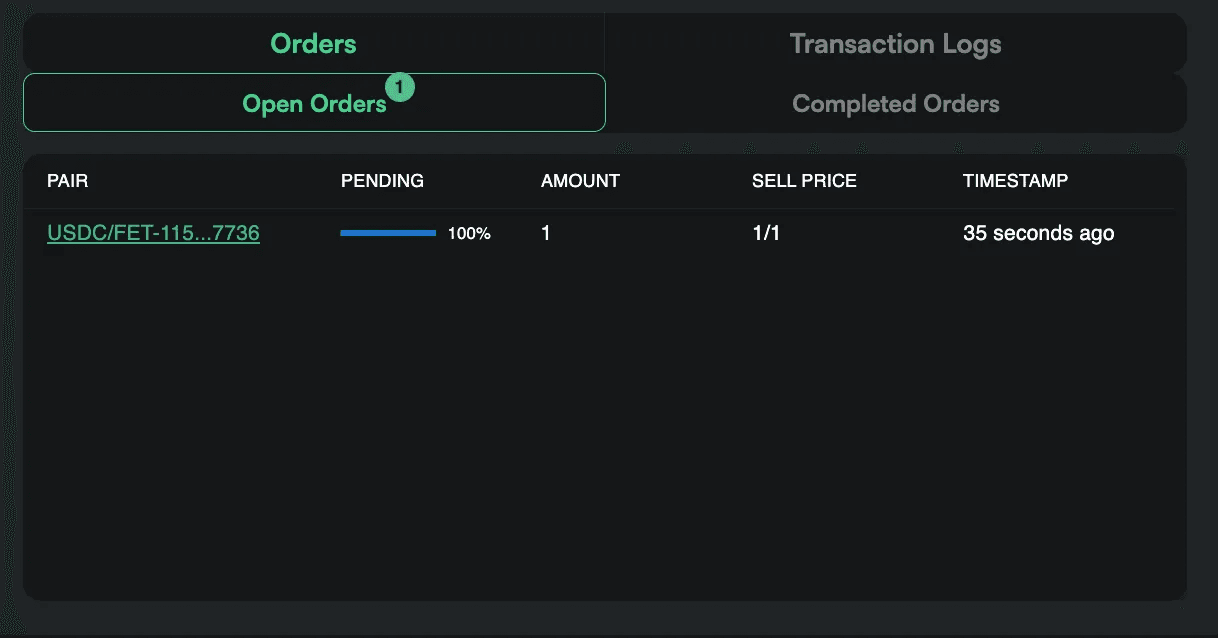Open the Transaction Logs tab
Image resolution: width=1218 pixels, height=638 pixels.
pyautogui.click(x=895, y=43)
